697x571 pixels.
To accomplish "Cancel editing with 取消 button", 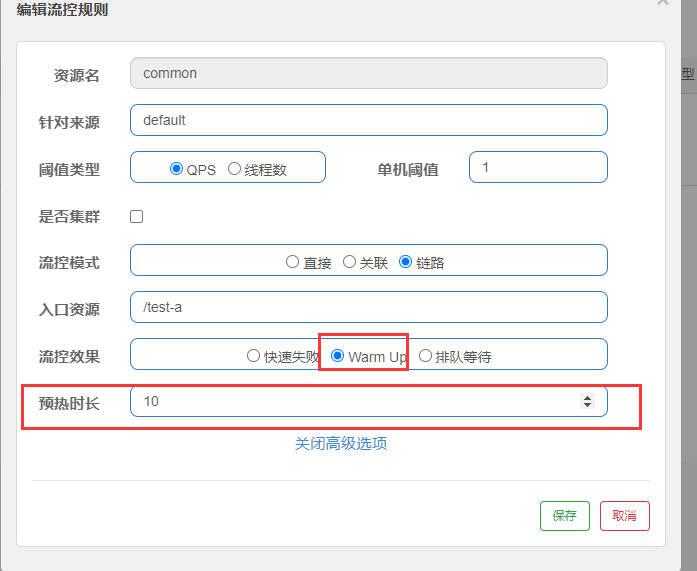I will click(625, 516).
